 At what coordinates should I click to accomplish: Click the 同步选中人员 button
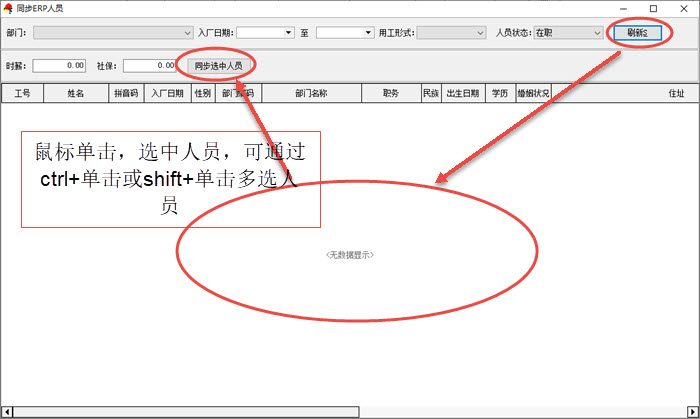pos(218,66)
